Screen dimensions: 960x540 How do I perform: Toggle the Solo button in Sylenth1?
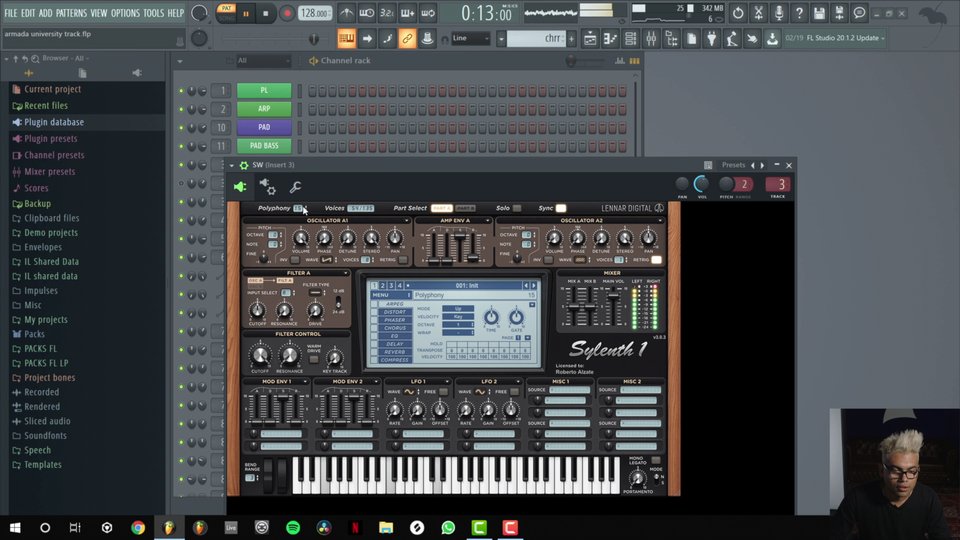tap(517, 208)
